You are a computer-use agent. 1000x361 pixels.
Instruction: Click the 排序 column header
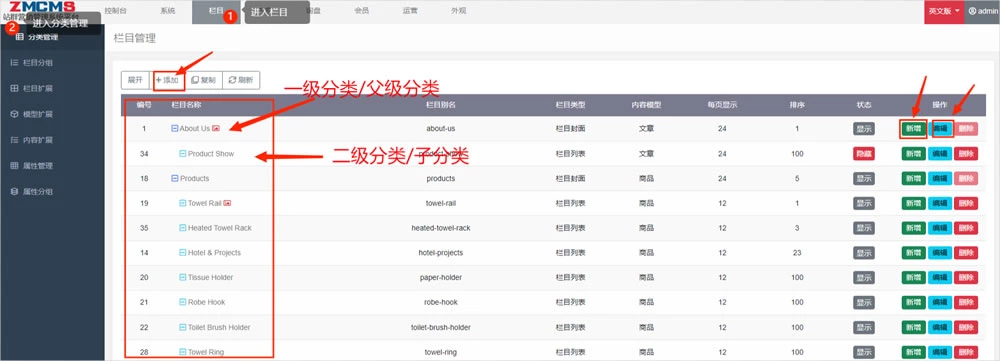(x=797, y=105)
